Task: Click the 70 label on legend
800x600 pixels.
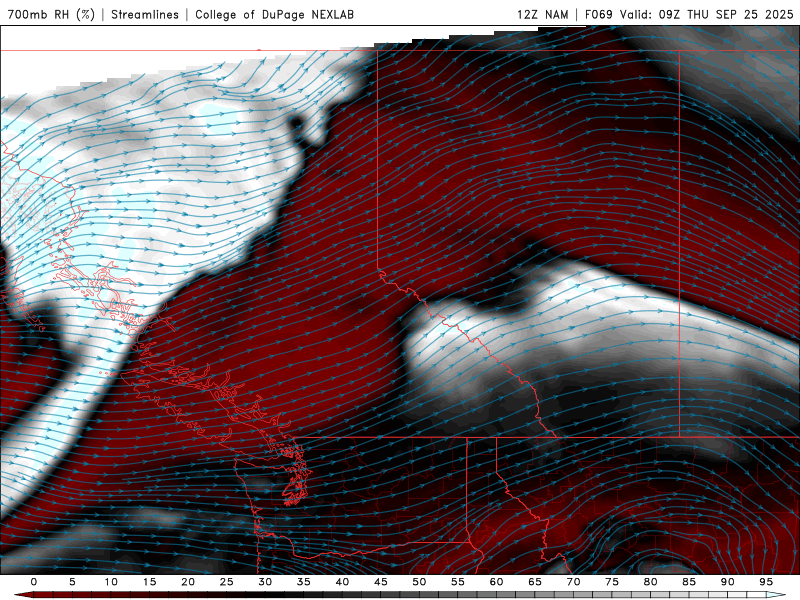Action: pyautogui.click(x=573, y=582)
